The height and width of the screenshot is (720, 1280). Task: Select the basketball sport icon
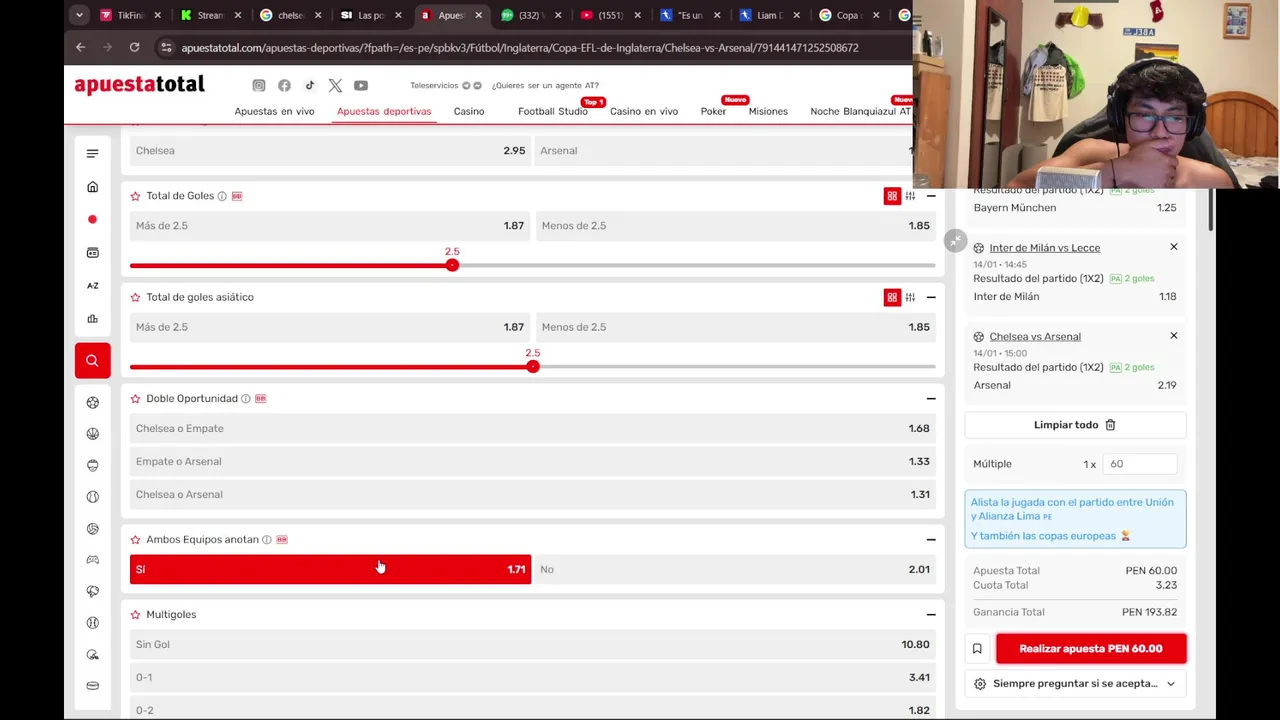click(x=92, y=434)
